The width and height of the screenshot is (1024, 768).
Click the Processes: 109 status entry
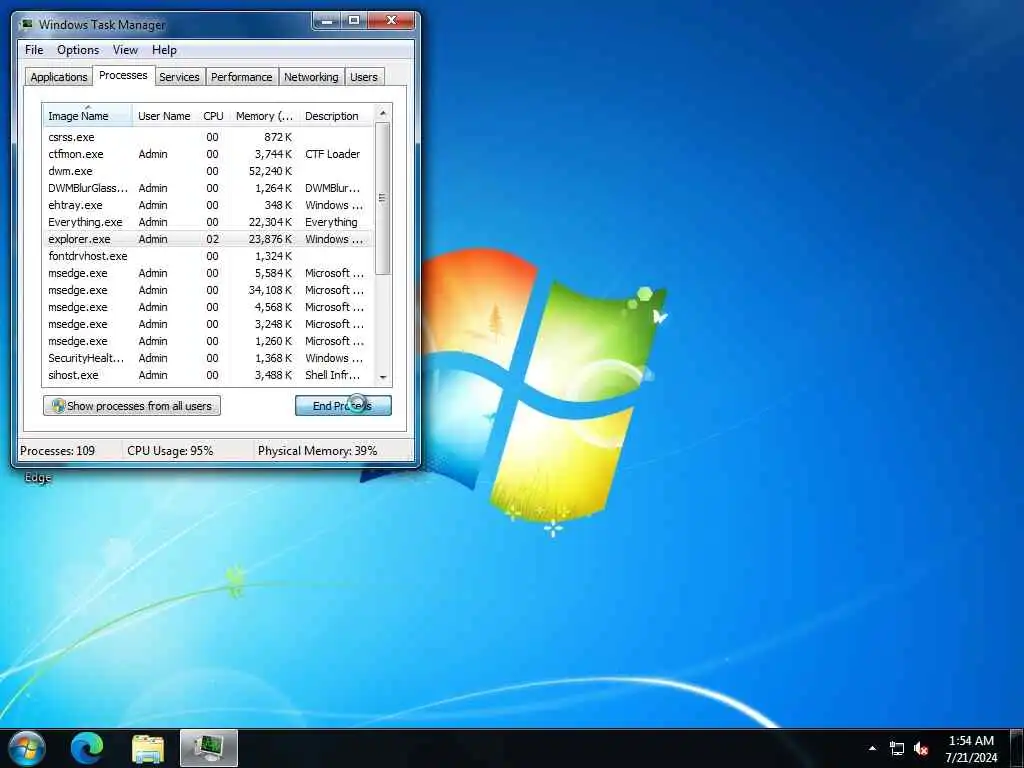(x=57, y=451)
